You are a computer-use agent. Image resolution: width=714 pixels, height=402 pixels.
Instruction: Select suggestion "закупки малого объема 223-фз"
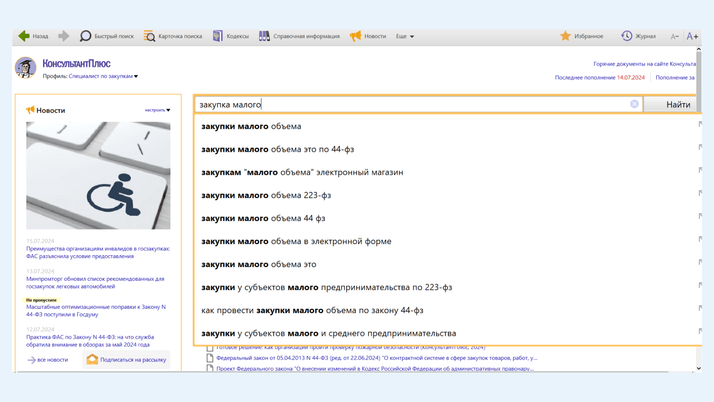point(266,195)
